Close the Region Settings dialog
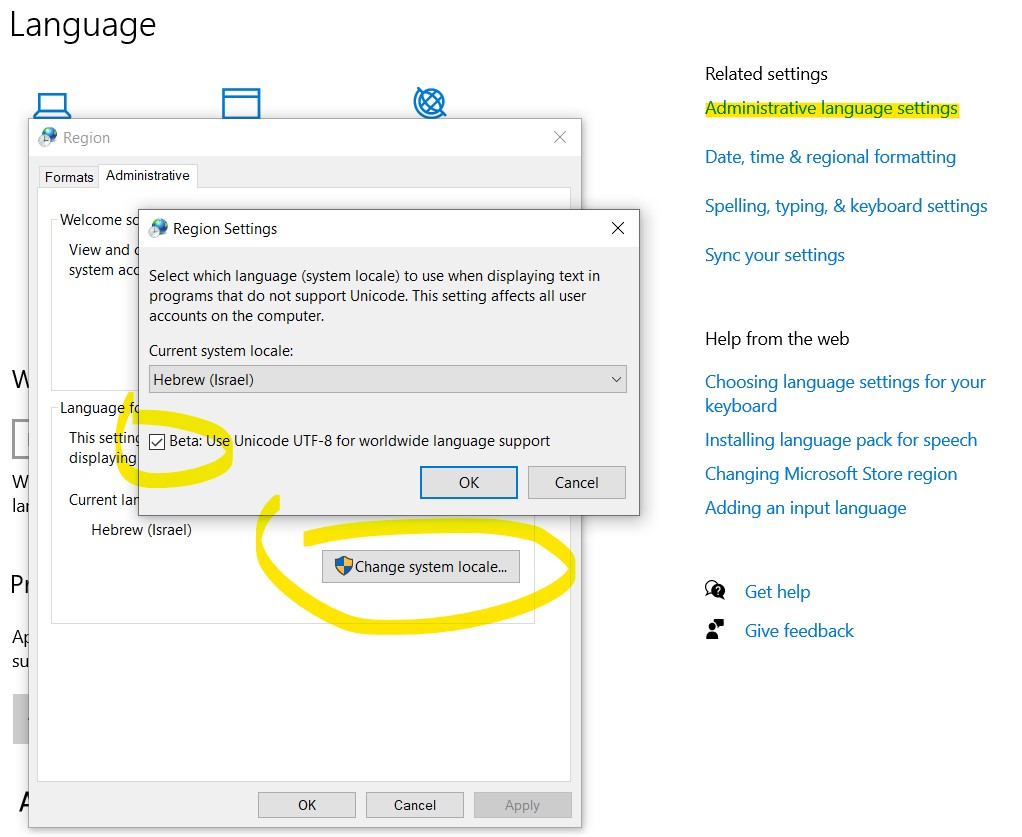This screenshot has width=1022, height=837. pyautogui.click(x=618, y=228)
